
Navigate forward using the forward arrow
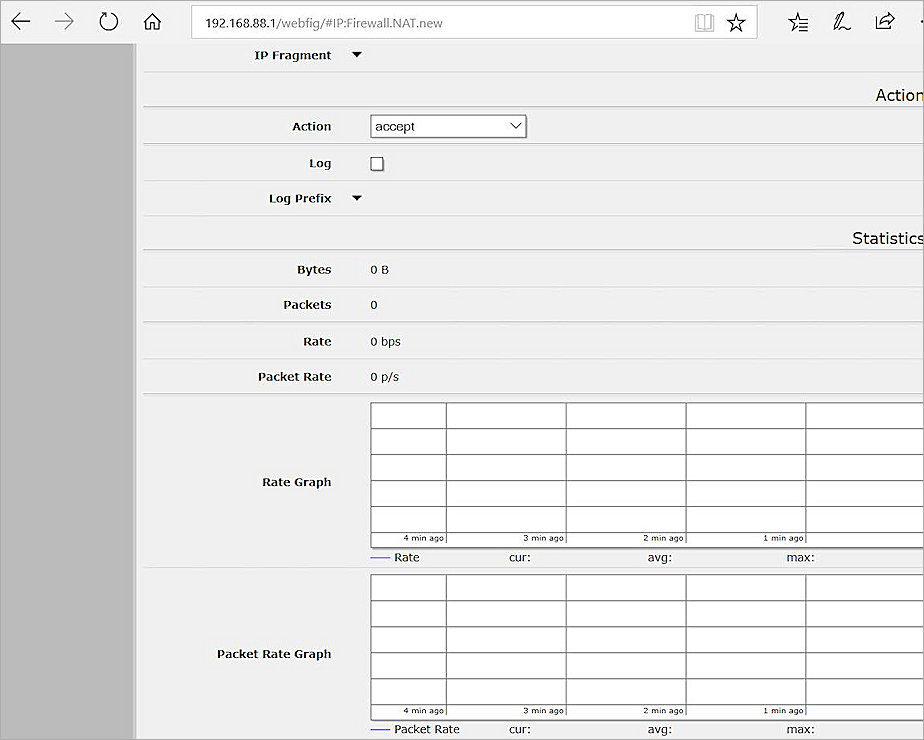[64, 21]
